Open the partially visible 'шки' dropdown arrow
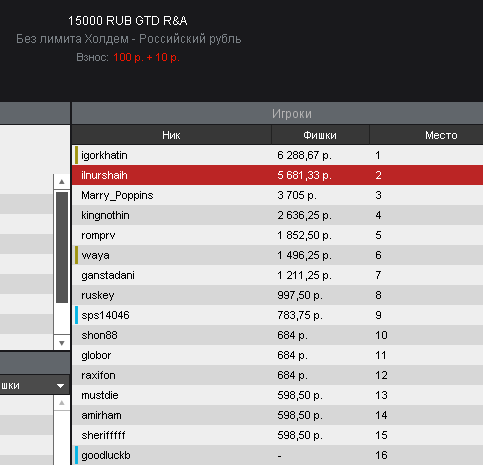Viewport: 483px width, 465px height. click(60, 386)
